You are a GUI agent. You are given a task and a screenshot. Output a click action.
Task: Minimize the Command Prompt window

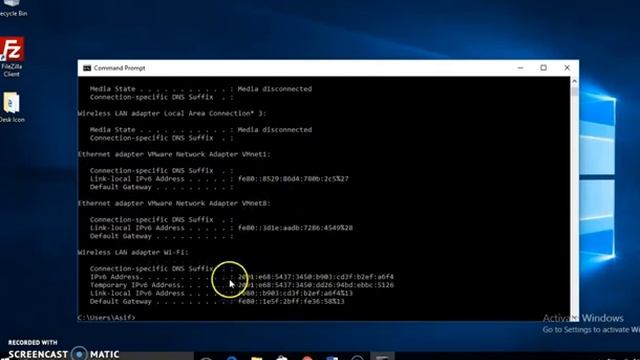[x=520, y=68]
